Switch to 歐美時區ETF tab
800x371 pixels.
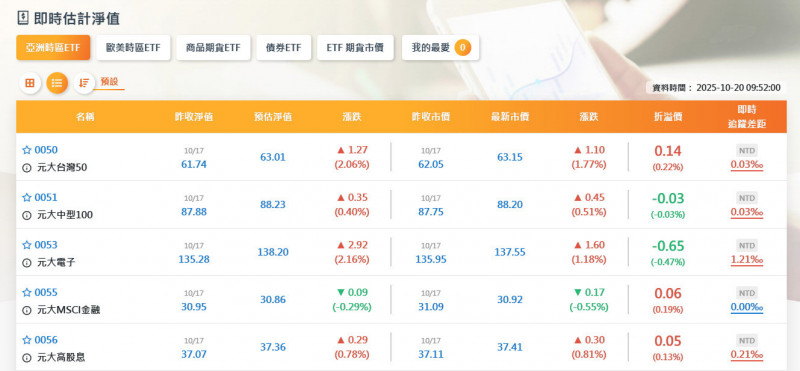133,47
